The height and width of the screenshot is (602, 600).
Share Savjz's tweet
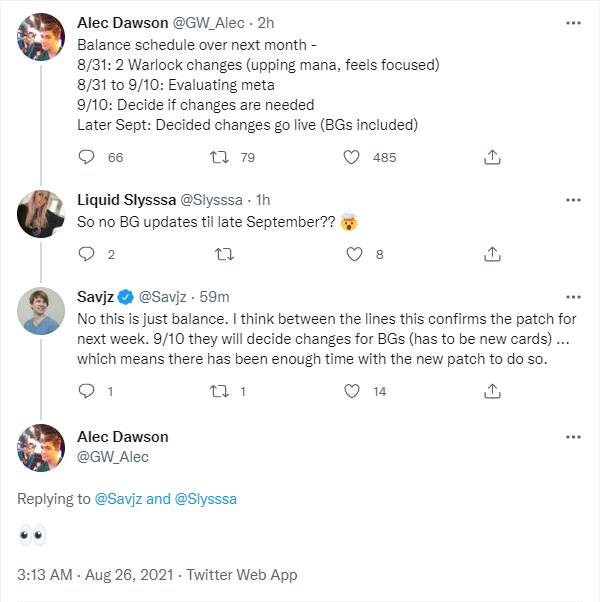pos(492,392)
